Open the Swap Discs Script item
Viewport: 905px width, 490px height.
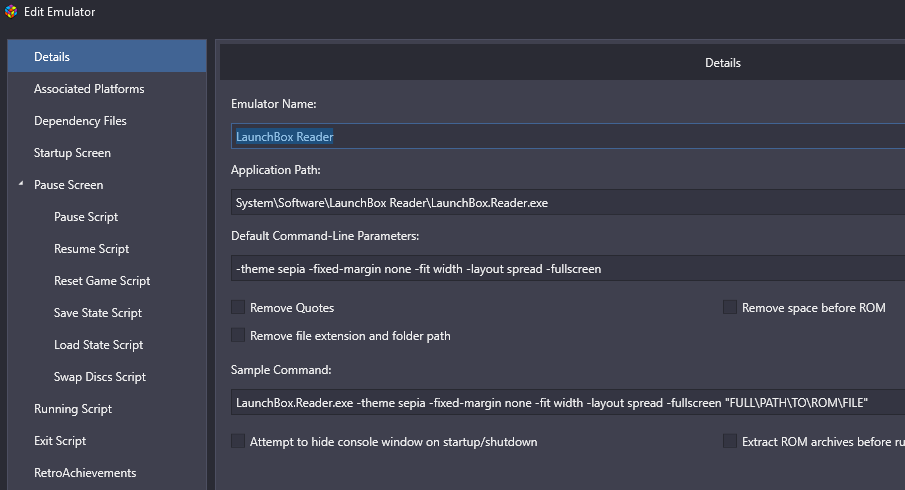click(x=100, y=377)
